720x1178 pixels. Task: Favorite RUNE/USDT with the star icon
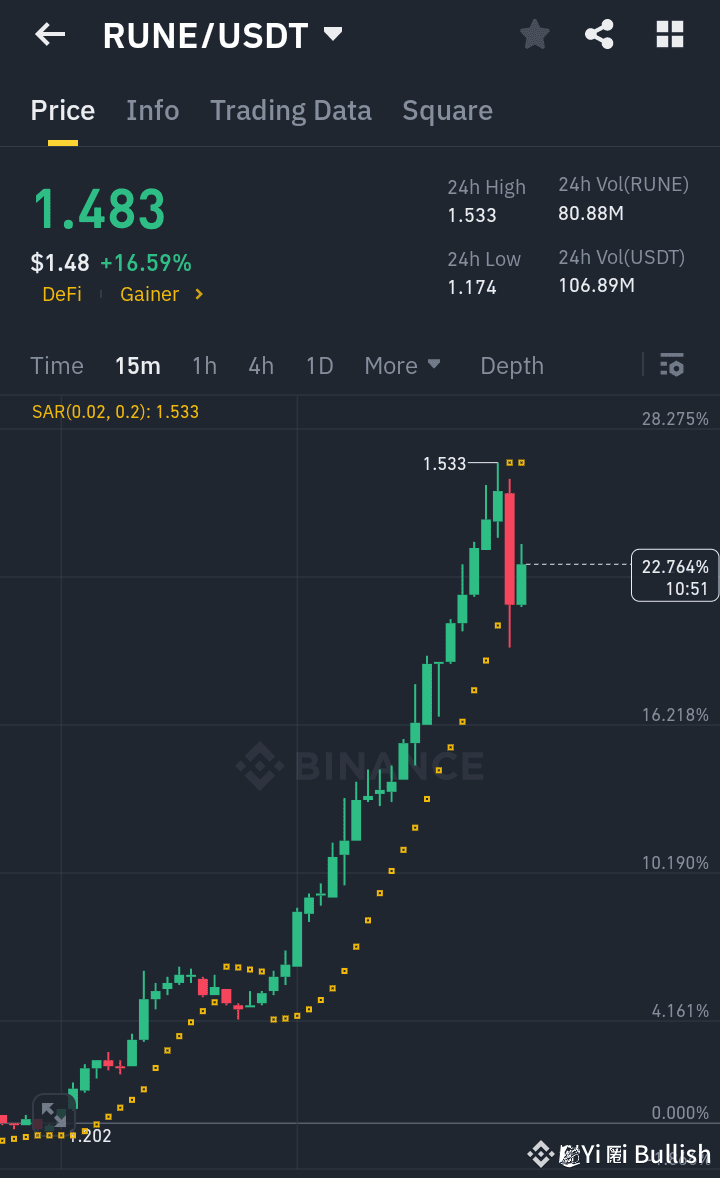click(534, 33)
